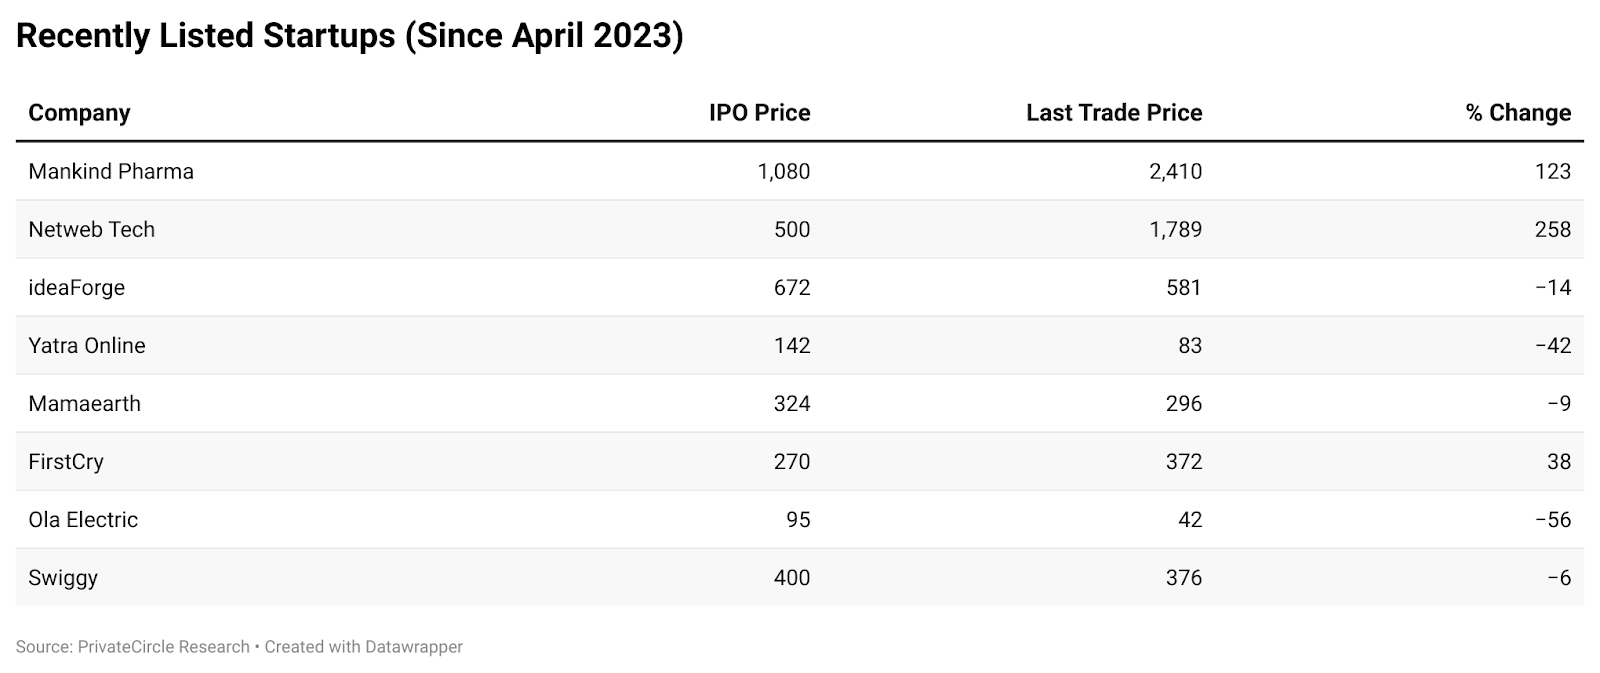The height and width of the screenshot is (673, 1600).
Task: Click the PrivateCircle Research source text
Action: pyautogui.click(x=163, y=647)
